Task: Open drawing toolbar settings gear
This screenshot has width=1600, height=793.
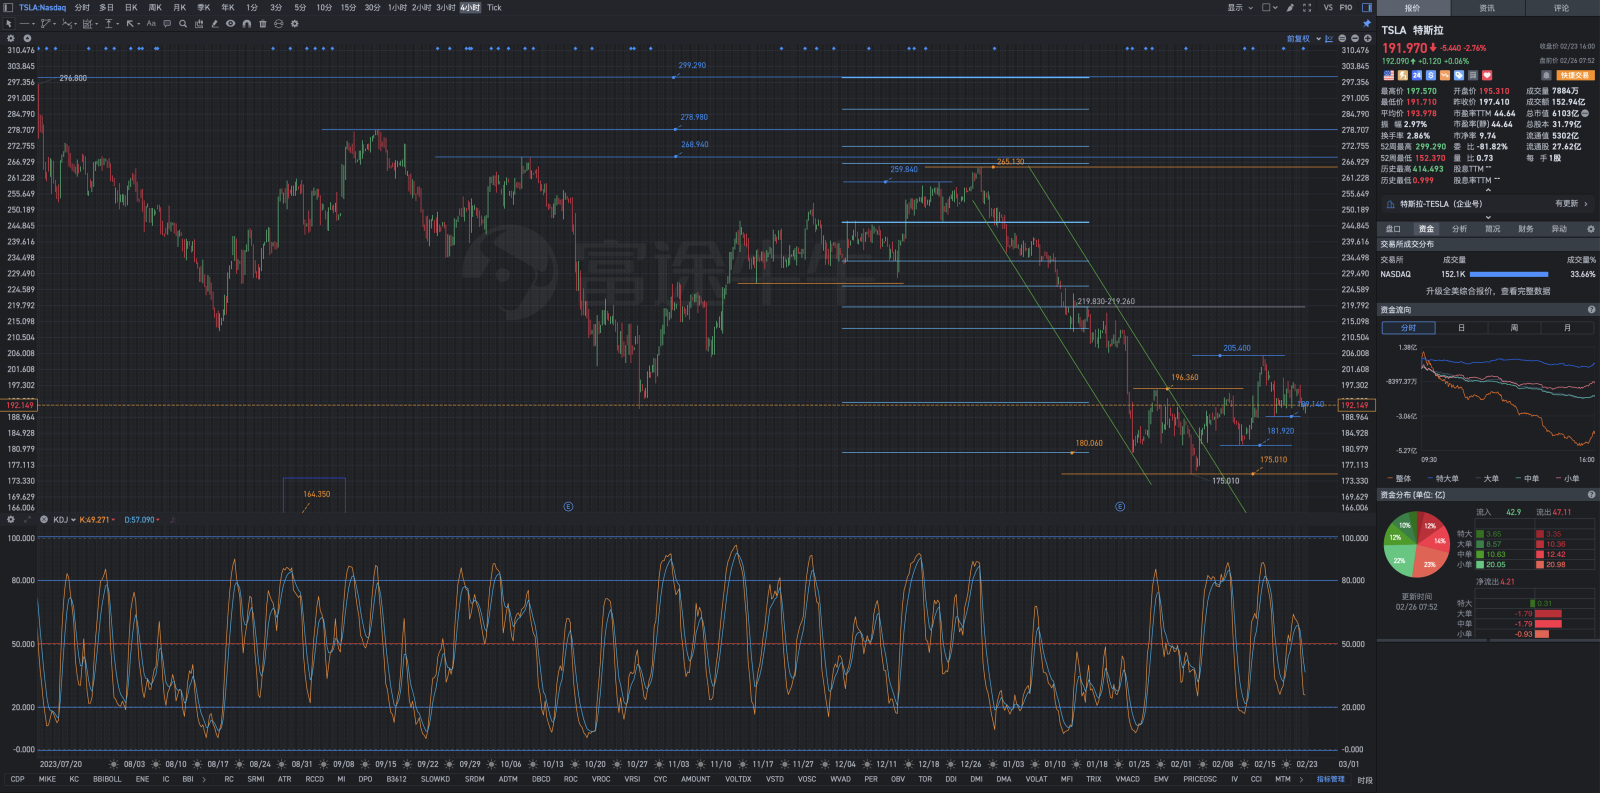Action: (295, 23)
